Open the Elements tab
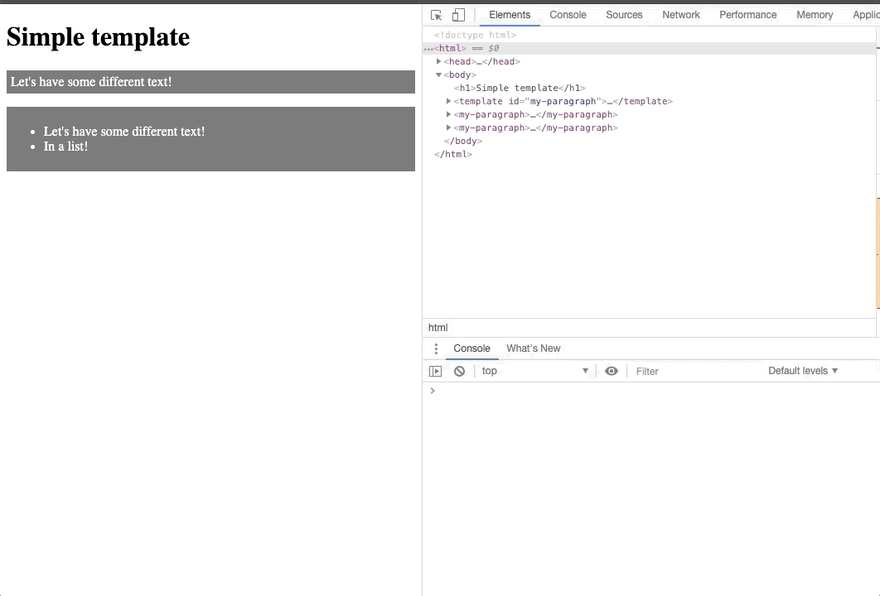 [510, 15]
